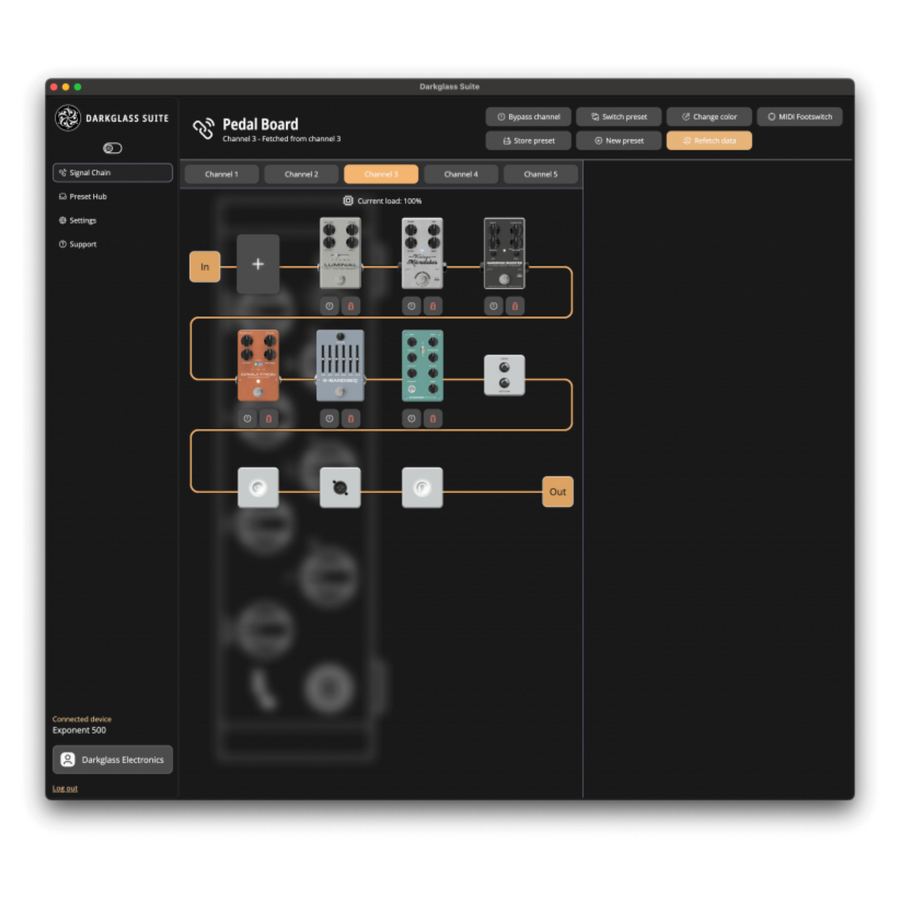Switch to the Channel 5 tab
The height and width of the screenshot is (900, 900).
coord(540,174)
